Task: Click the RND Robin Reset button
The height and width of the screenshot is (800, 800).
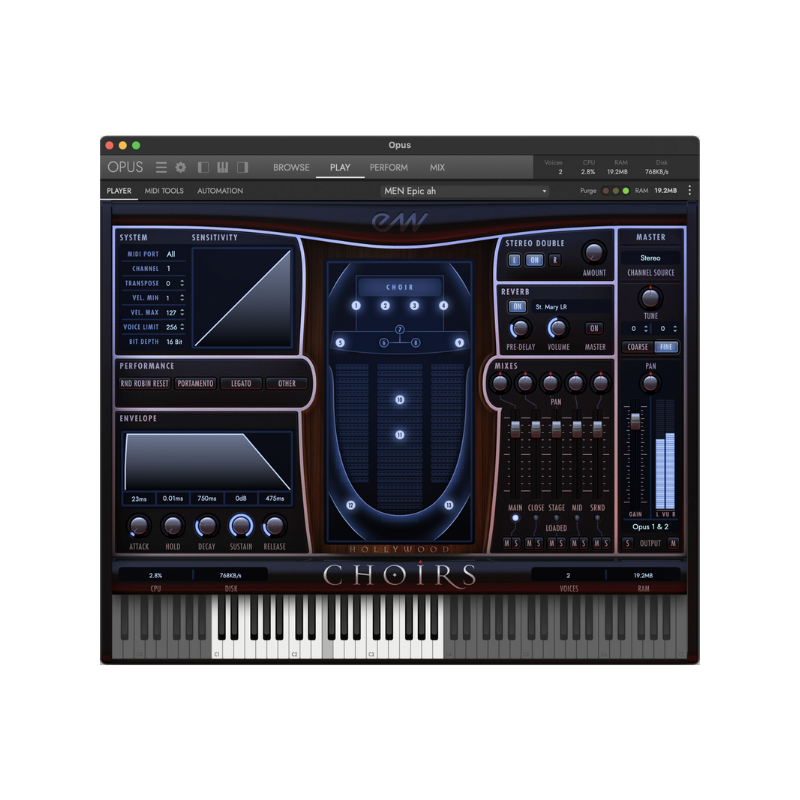Action: (x=144, y=384)
